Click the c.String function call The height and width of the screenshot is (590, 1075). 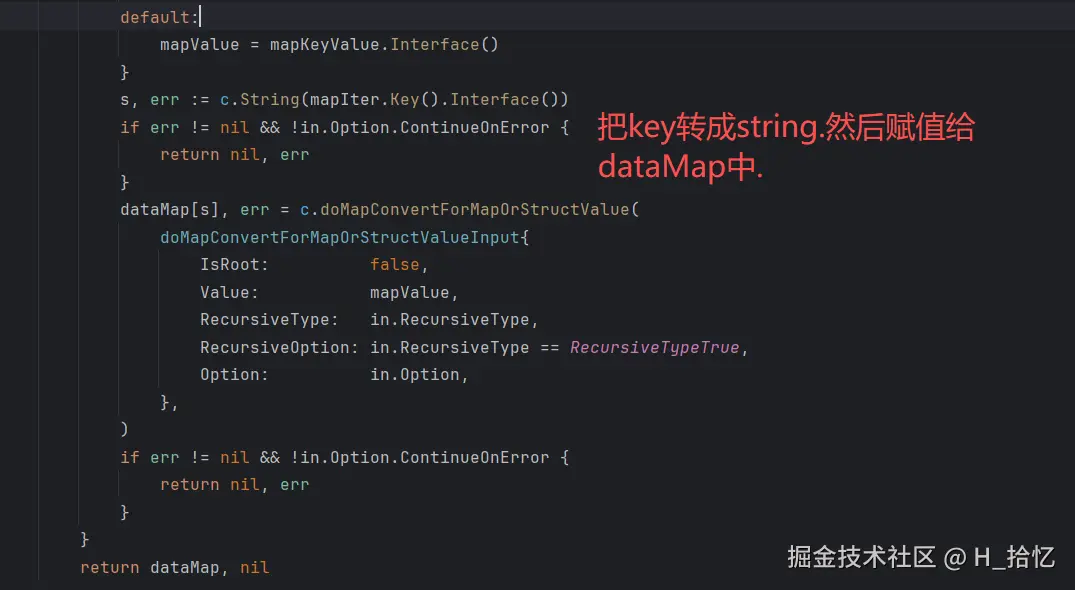click(x=259, y=100)
